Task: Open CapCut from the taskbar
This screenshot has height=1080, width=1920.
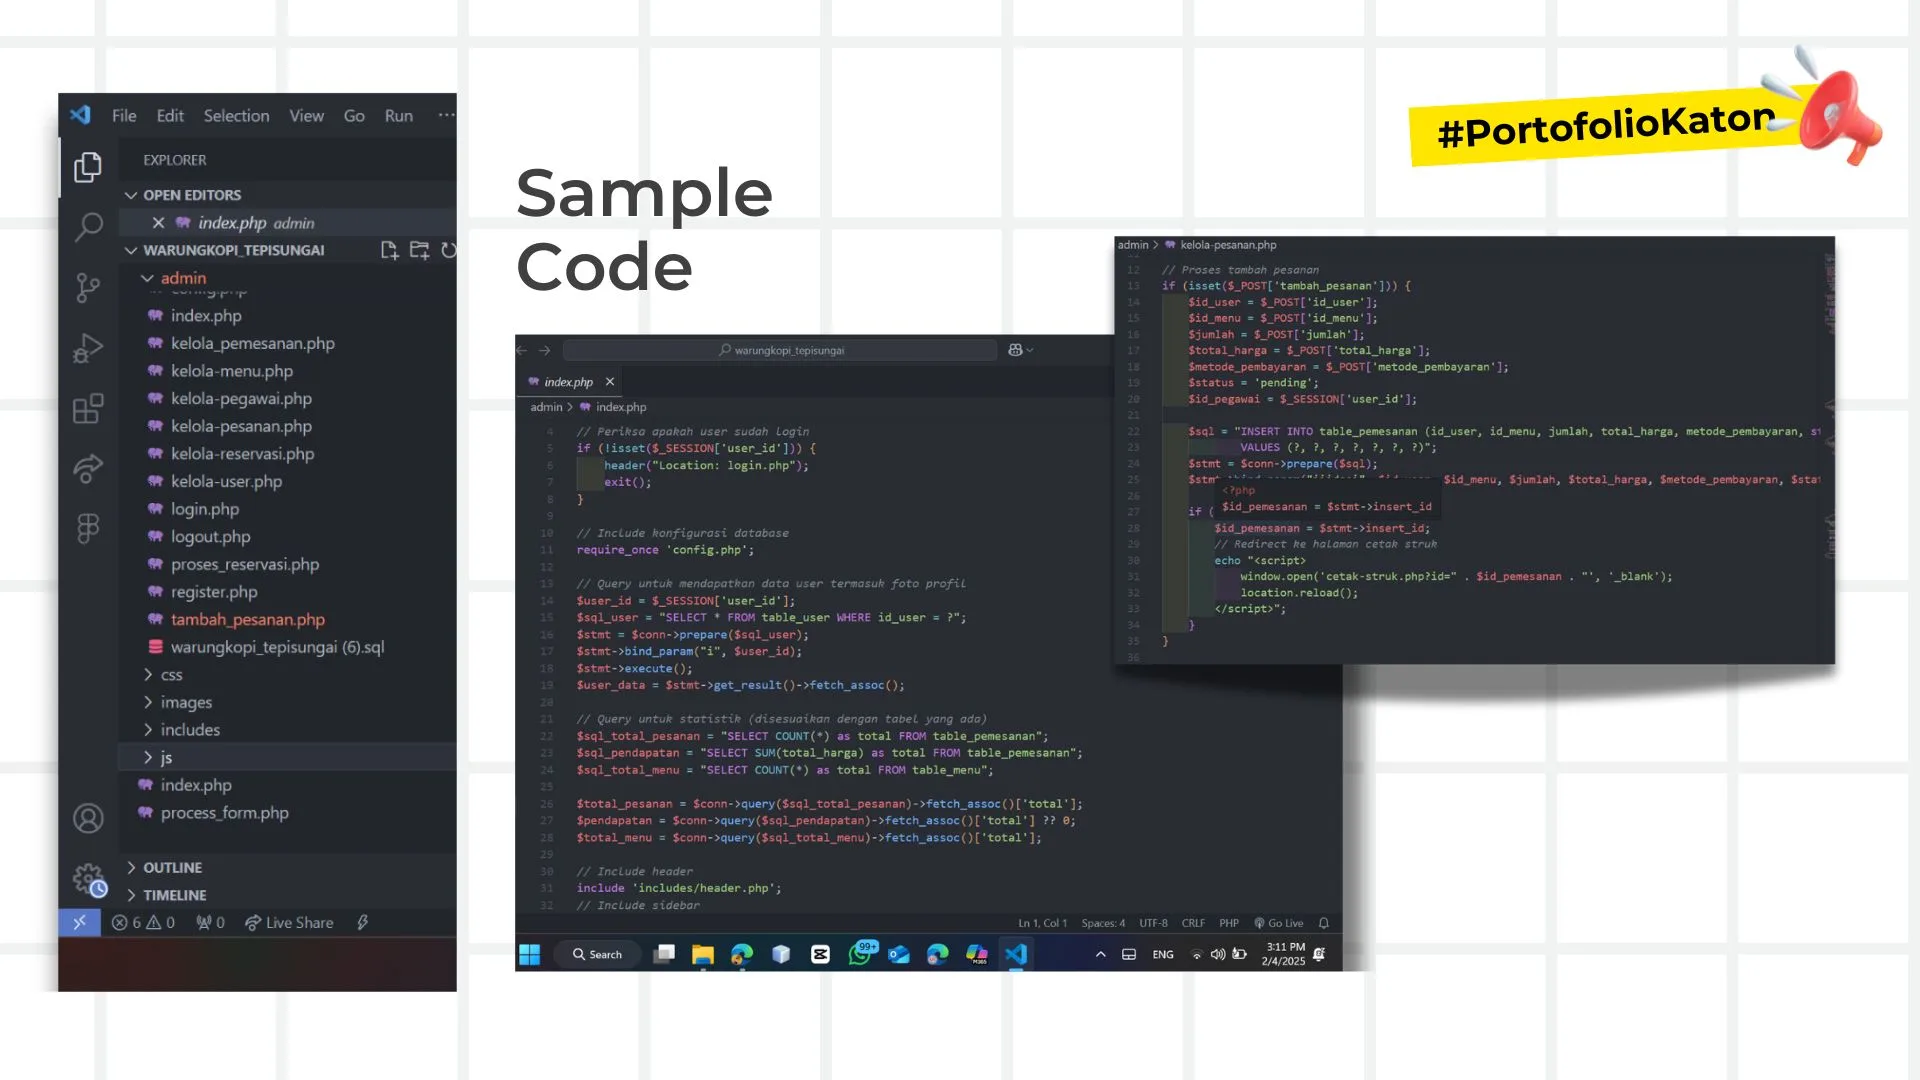Action: (x=821, y=955)
